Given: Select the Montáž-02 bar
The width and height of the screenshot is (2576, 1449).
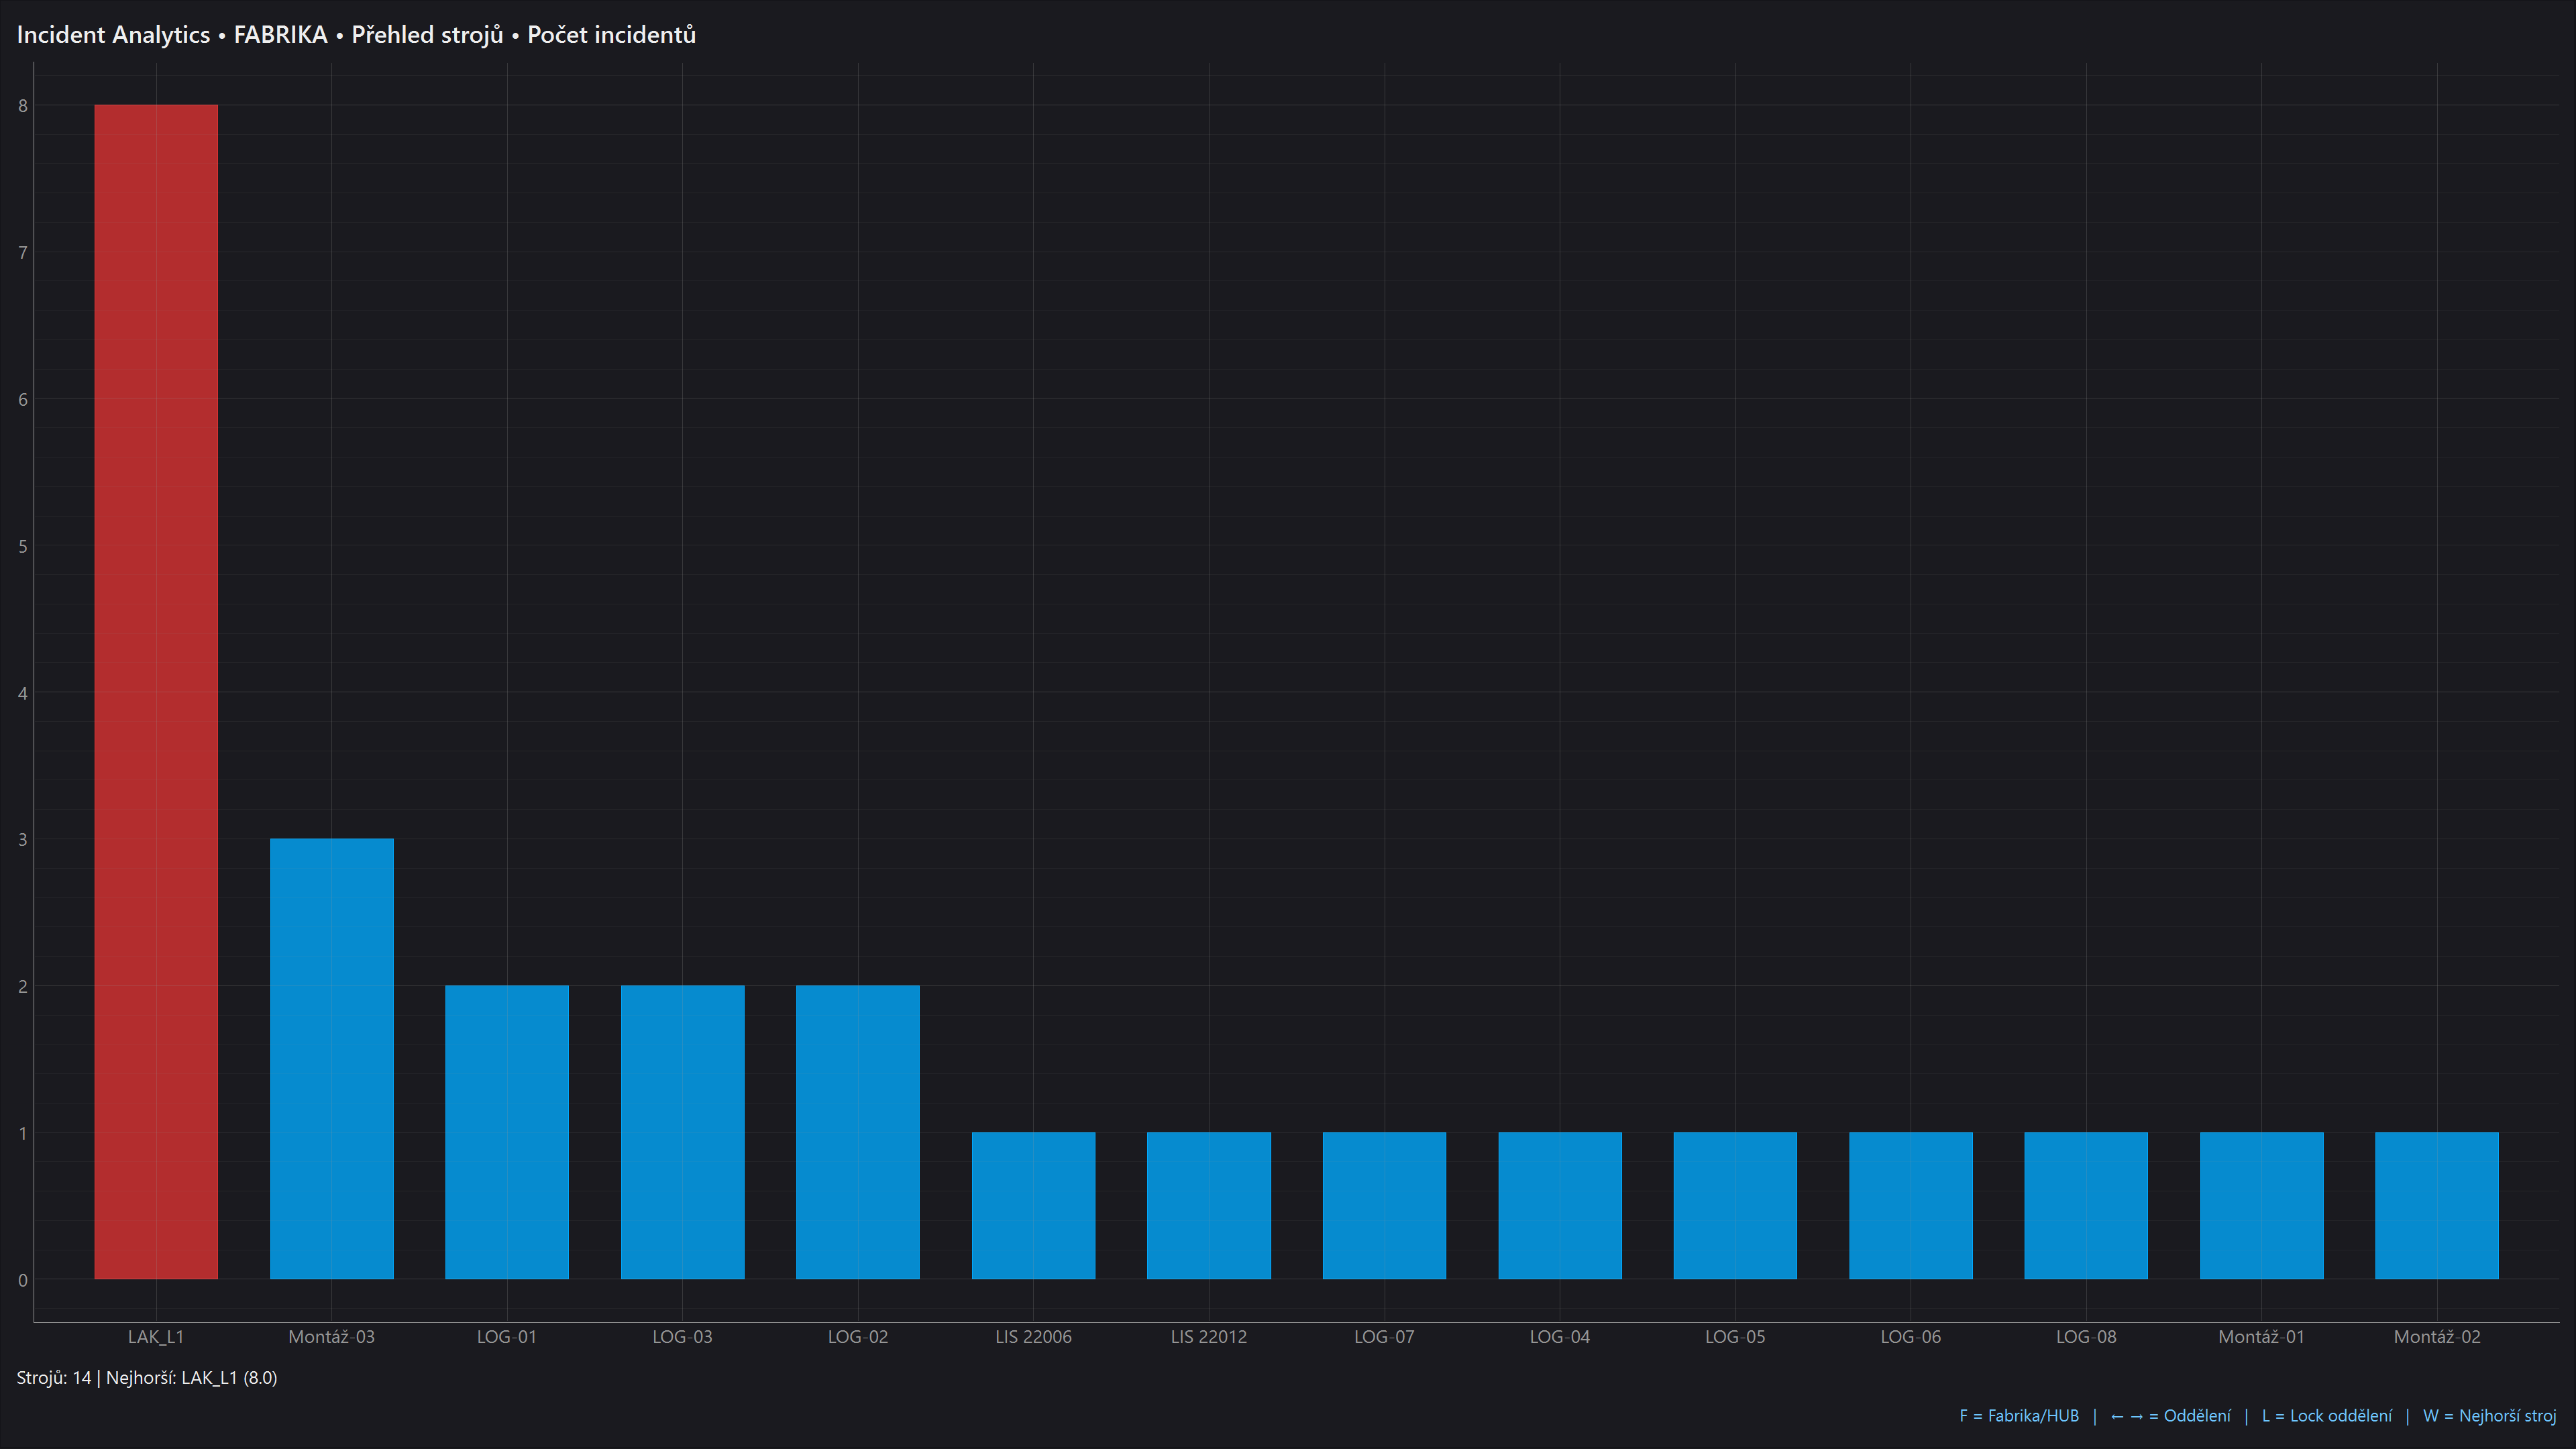Looking at the screenshot, I should (x=2437, y=1205).
